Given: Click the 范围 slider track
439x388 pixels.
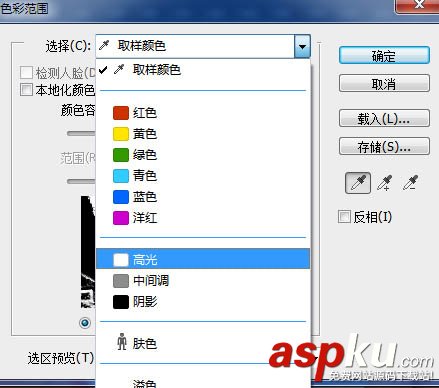Looking at the screenshot, I should click(81, 181).
